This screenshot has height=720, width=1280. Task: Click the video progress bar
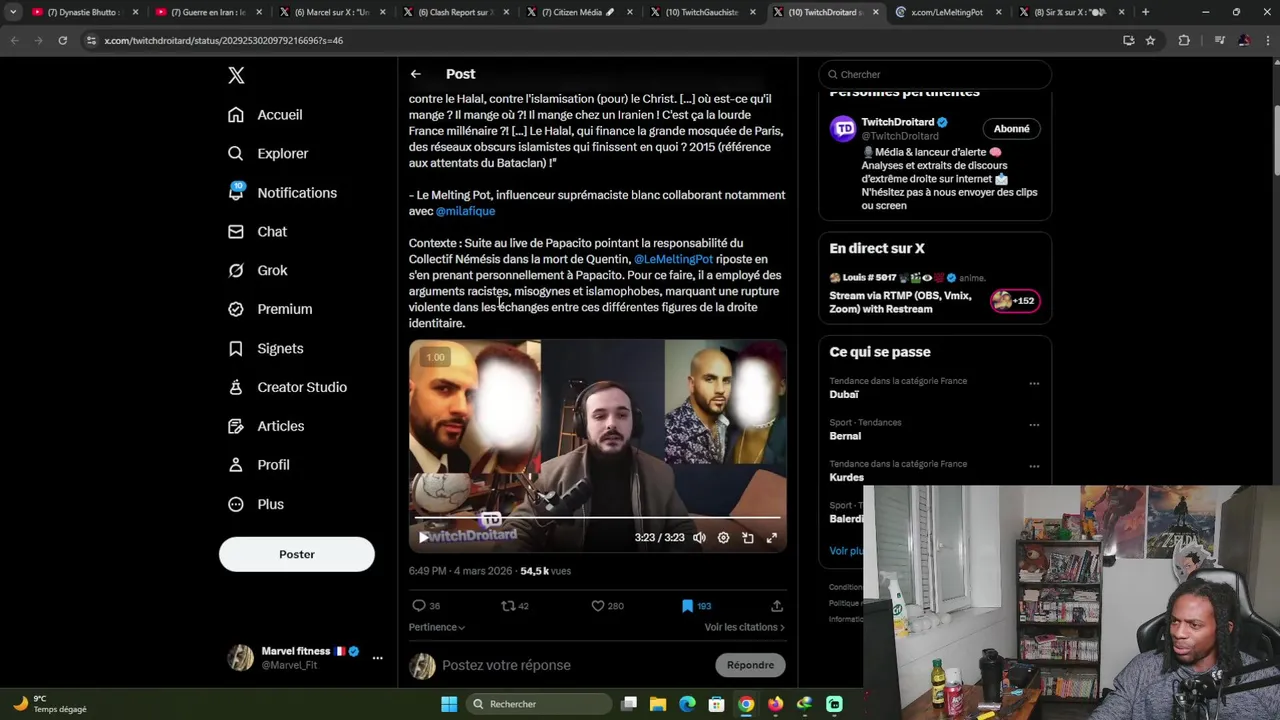point(597,518)
